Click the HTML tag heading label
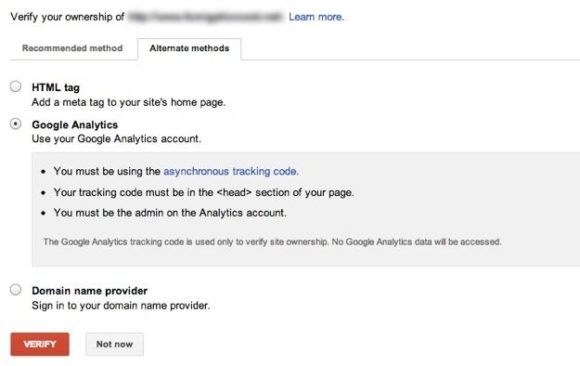 coord(56,87)
